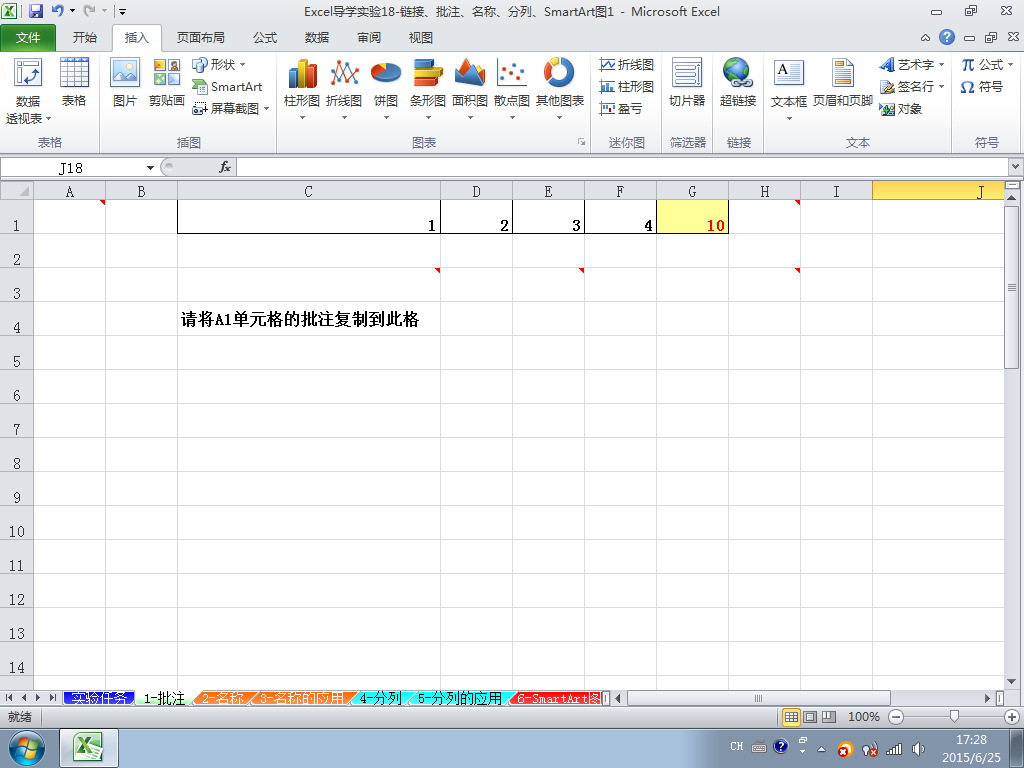Open the 形状 shapes gallery
Viewport: 1024px width, 768px height.
(219, 65)
